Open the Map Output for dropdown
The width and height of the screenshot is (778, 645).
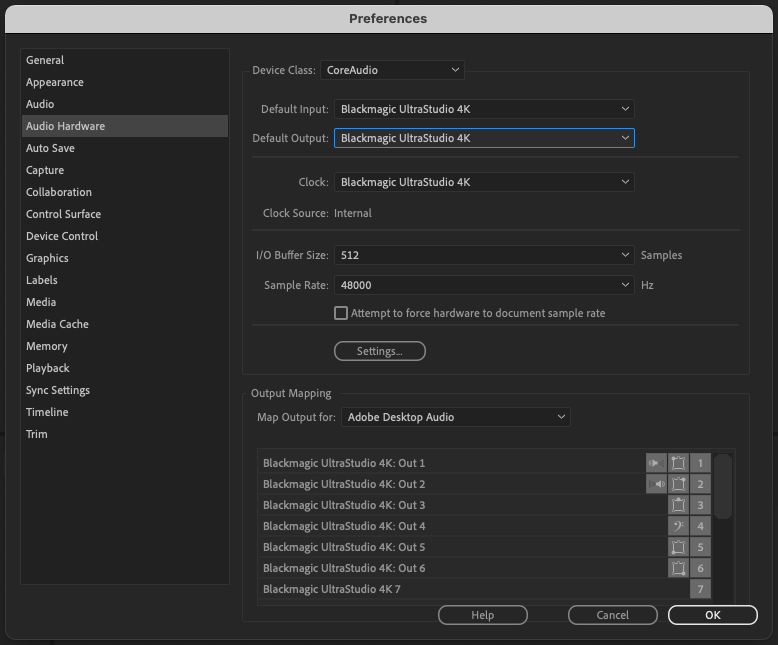(456, 417)
